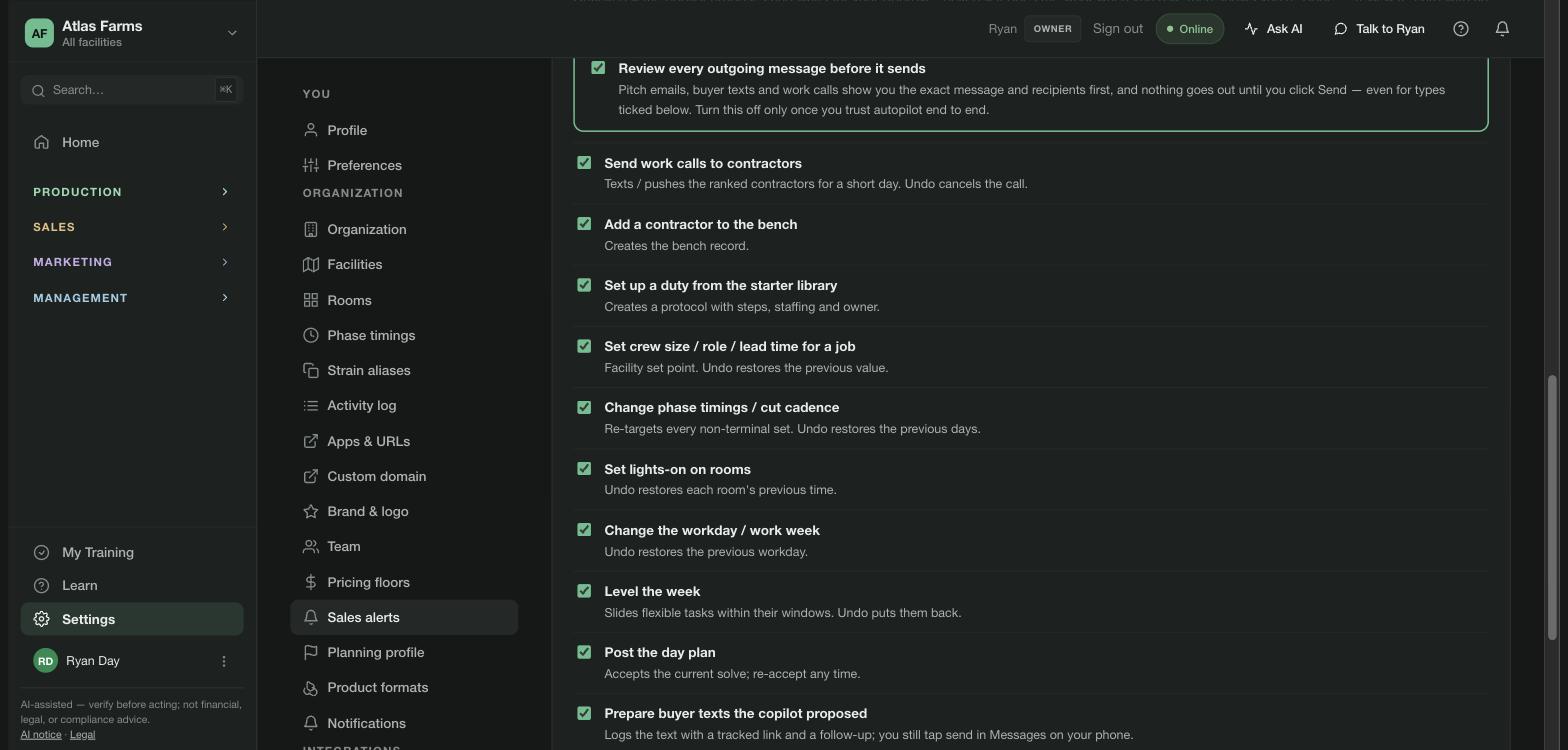Click the Talk to Ryan button

[1379, 29]
